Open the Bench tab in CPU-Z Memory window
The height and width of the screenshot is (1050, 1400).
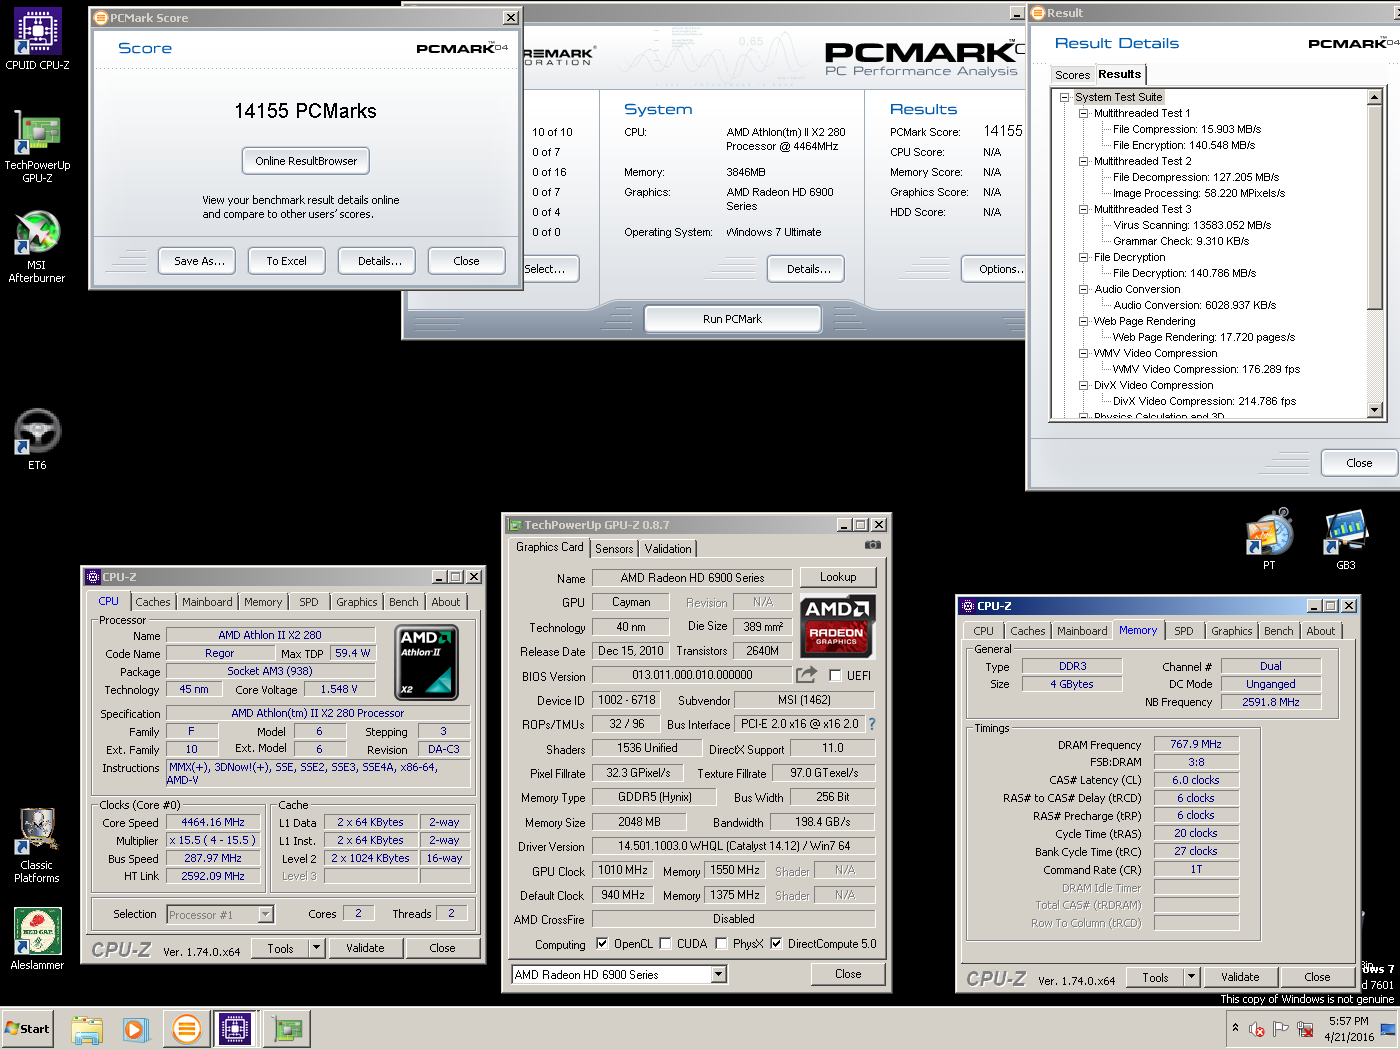click(1279, 631)
